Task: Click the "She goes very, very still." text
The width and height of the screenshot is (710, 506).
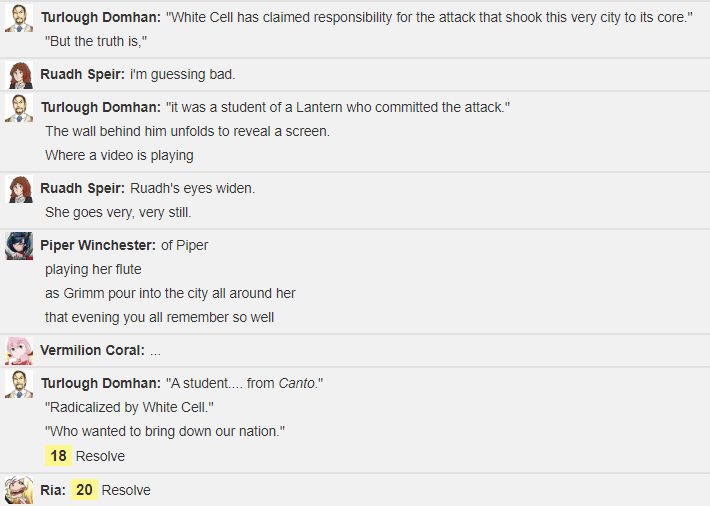Action: pyautogui.click(x=118, y=212)
